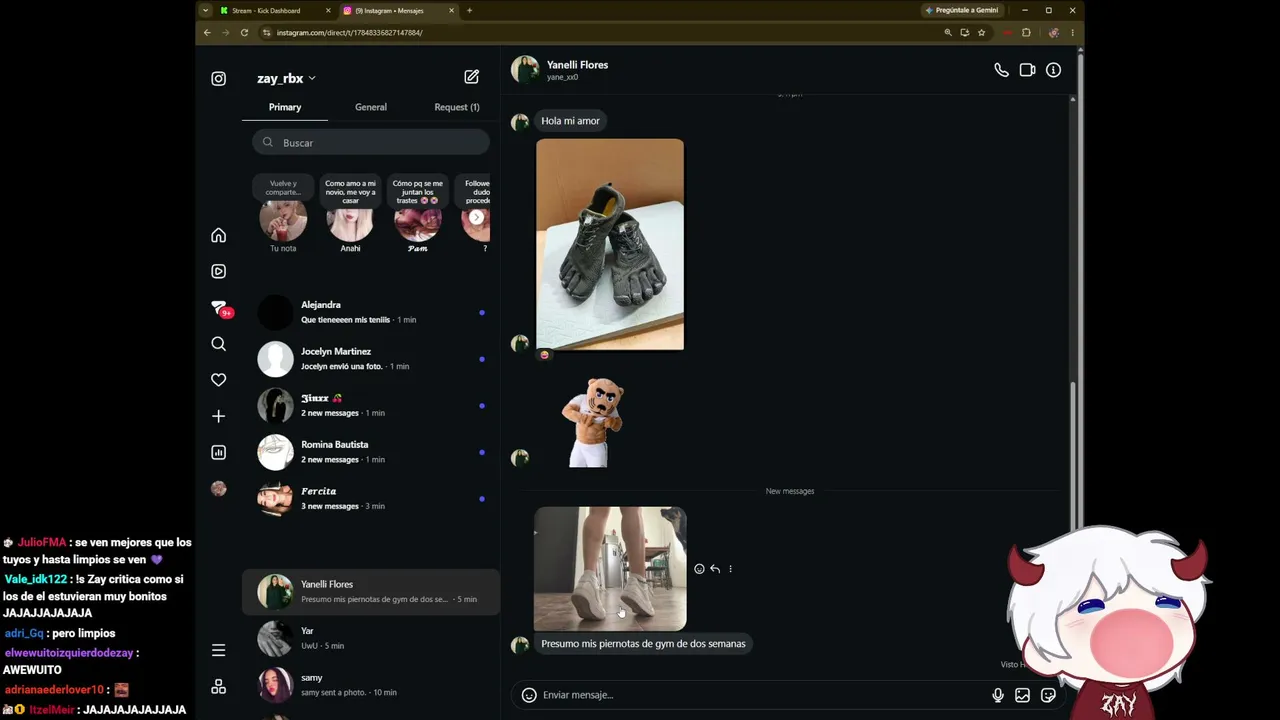Screen dimensions: 1280x720
Task: Open chat with Jocelyn Martinez
Action: [x=371, y=359]
